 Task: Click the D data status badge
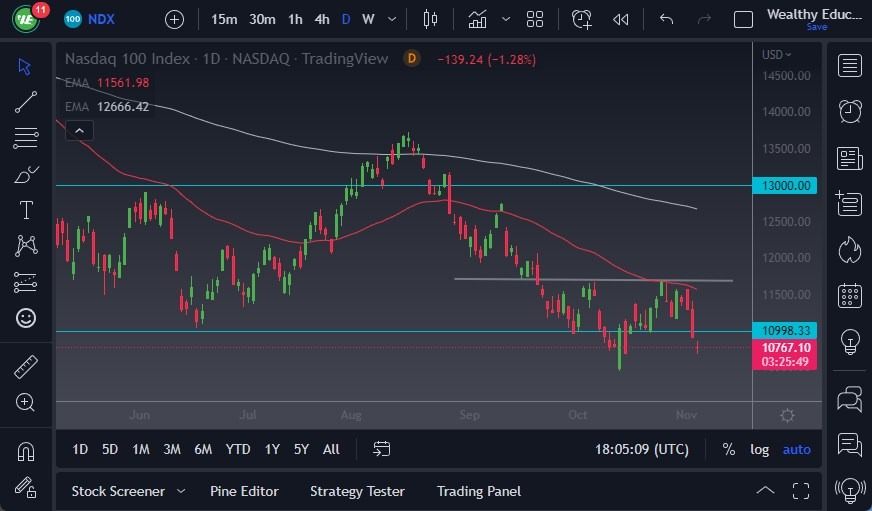point(412,58)
